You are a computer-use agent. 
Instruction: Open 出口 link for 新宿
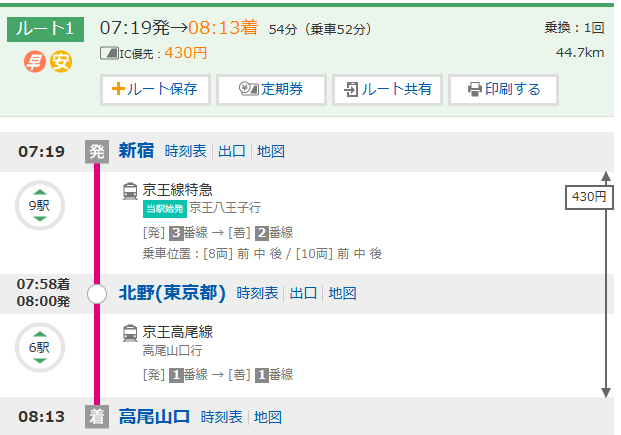click(x=232, y=151)
